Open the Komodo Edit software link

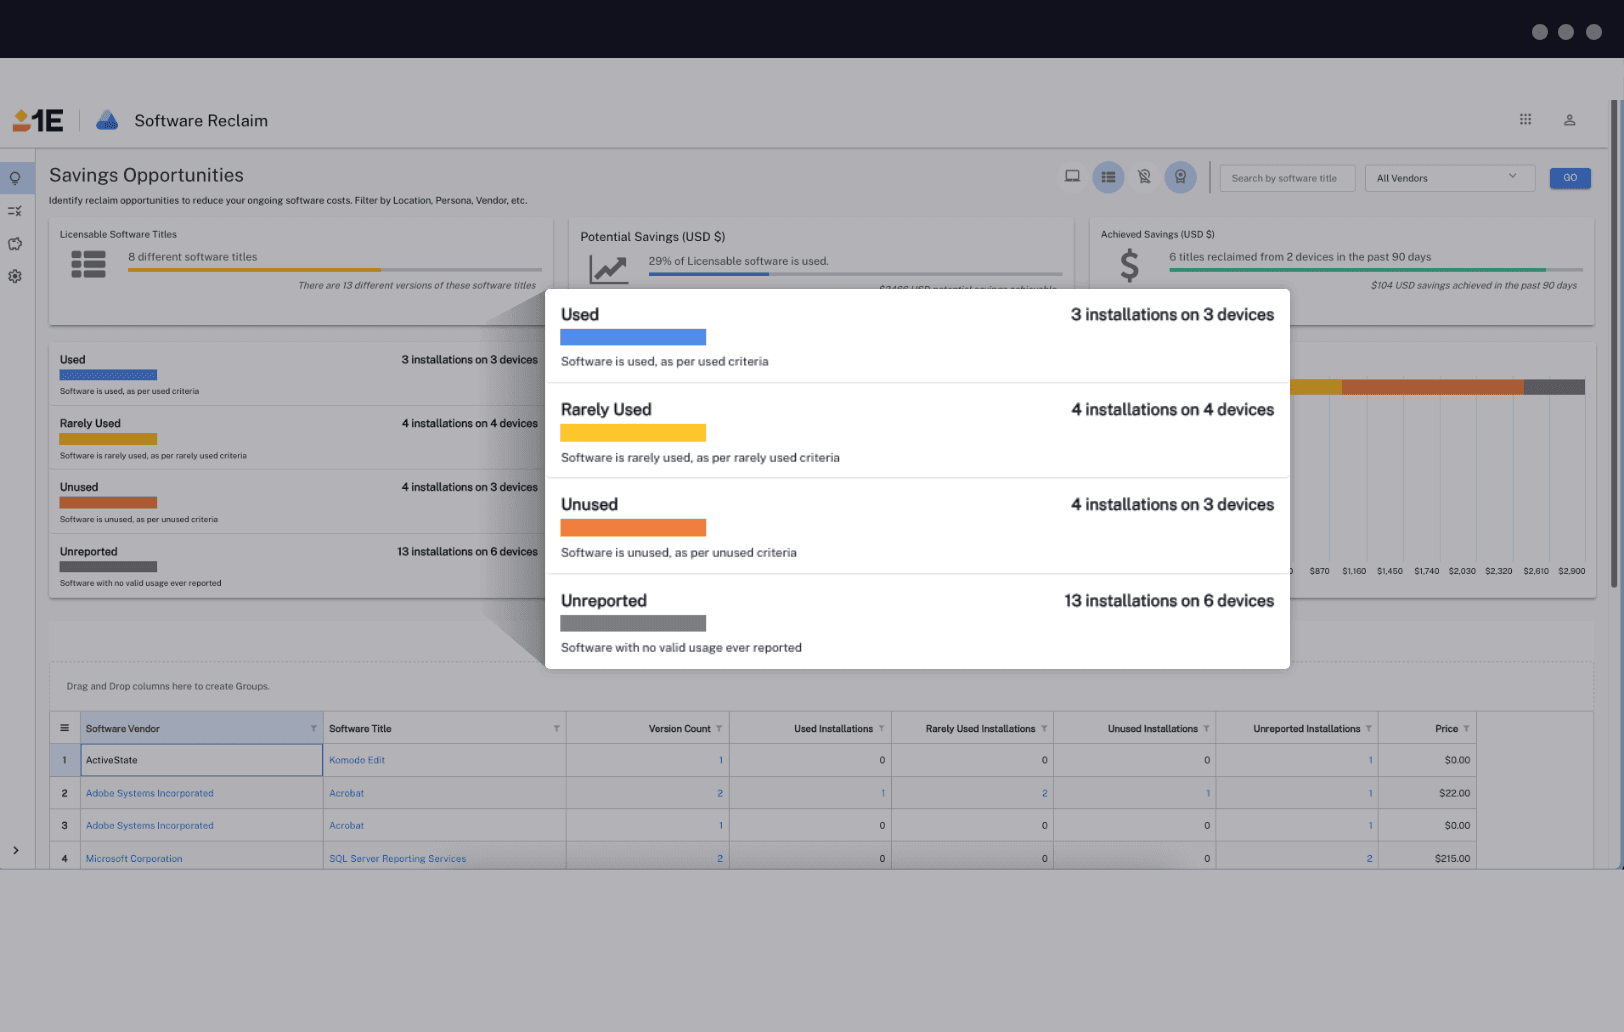click(x=357, y=760)
